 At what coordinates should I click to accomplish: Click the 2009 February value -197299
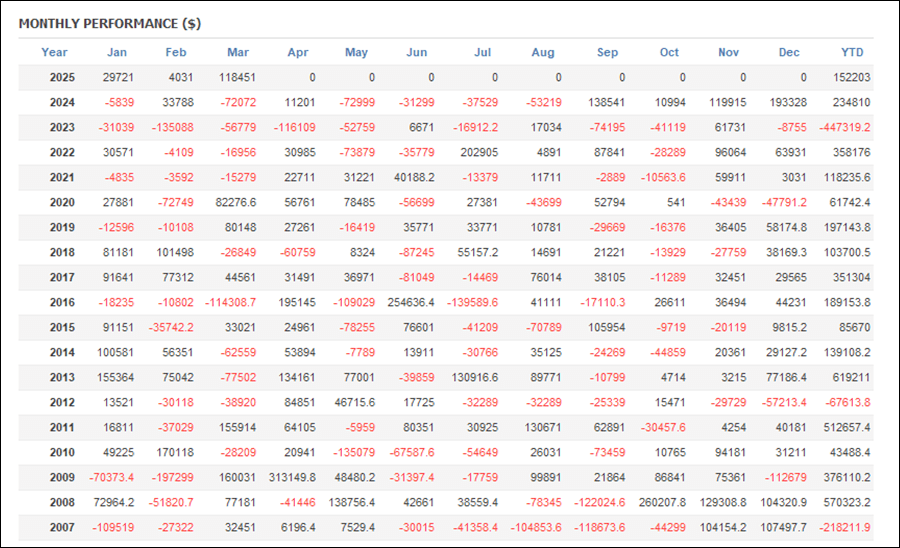pyautogui.click(x=173, y=477)
